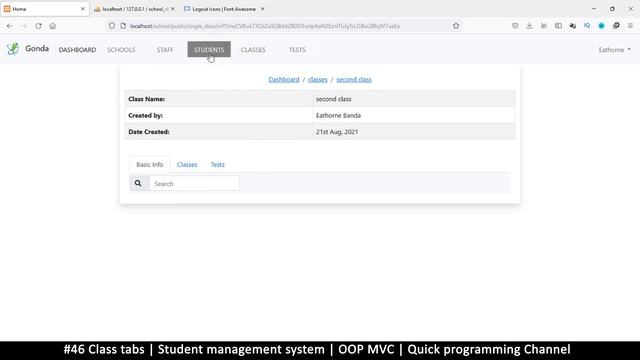Screen dimensions: 640x360
Task: Click the 'Eathorne Banda' table cell
Action: pos(413,116)
